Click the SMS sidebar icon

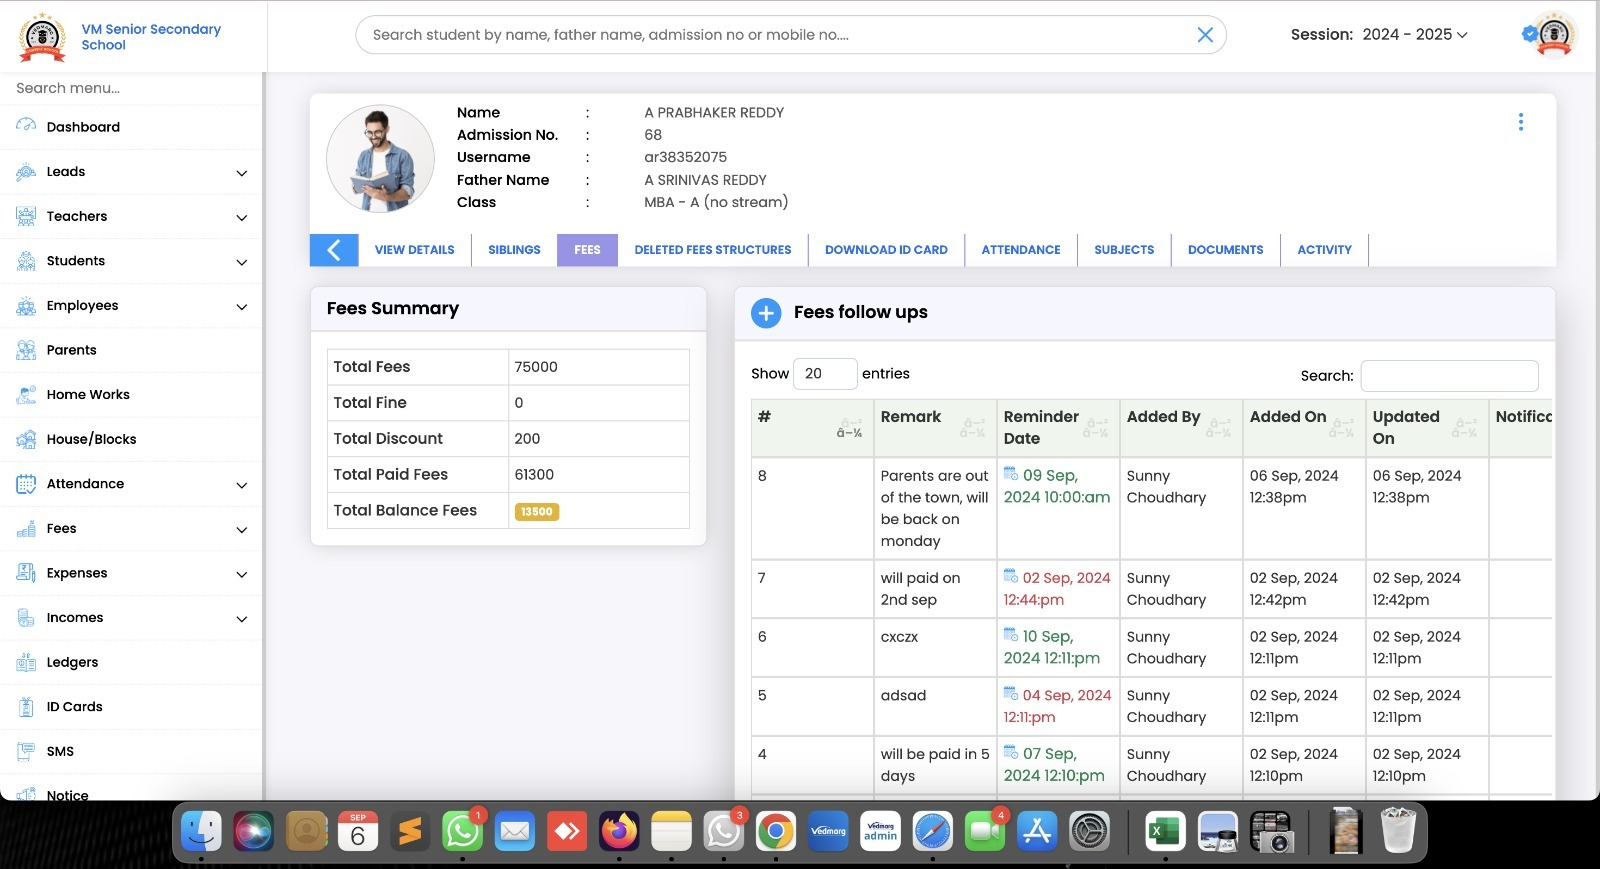coord(26,751)
